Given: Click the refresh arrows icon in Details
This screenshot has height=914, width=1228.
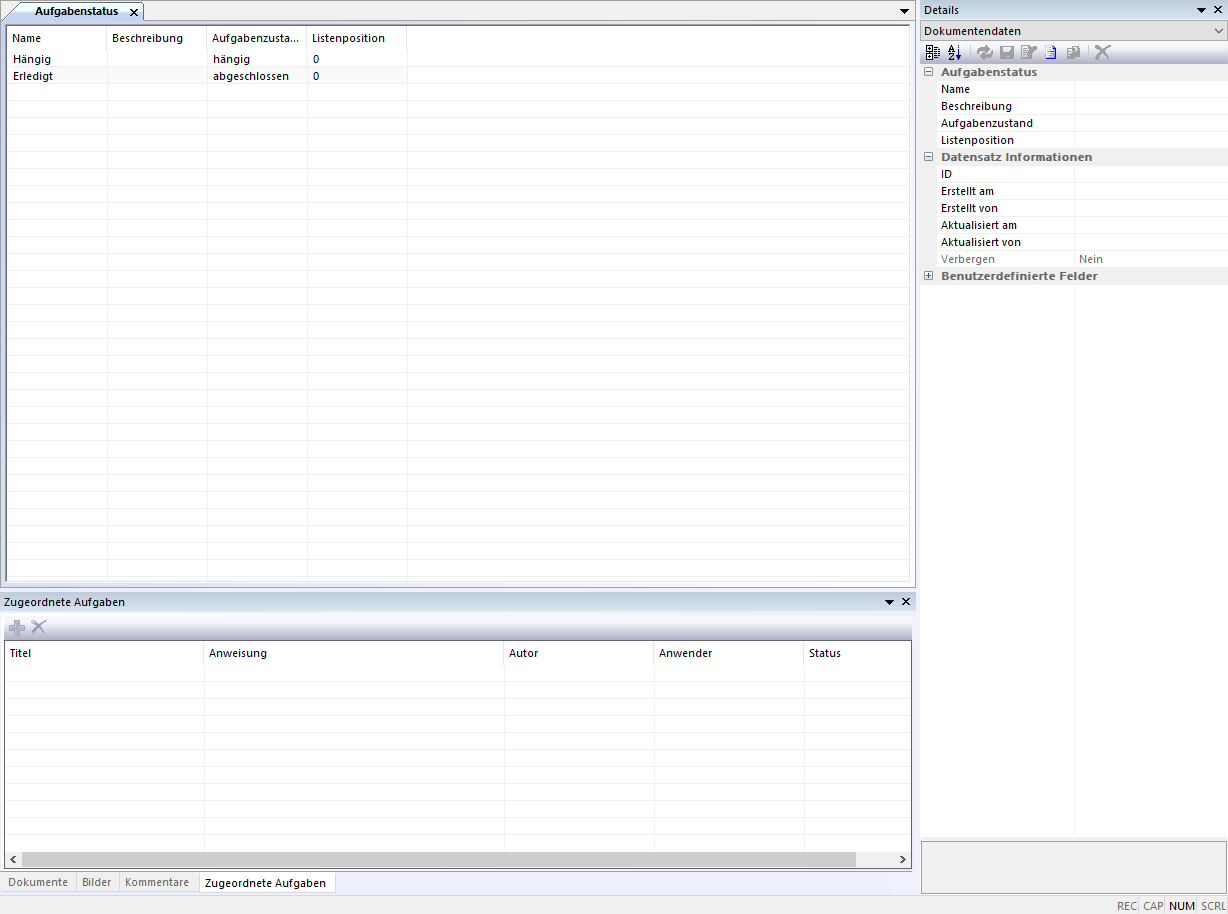Looking at the screenshot, I should click(x=985, y=52).
